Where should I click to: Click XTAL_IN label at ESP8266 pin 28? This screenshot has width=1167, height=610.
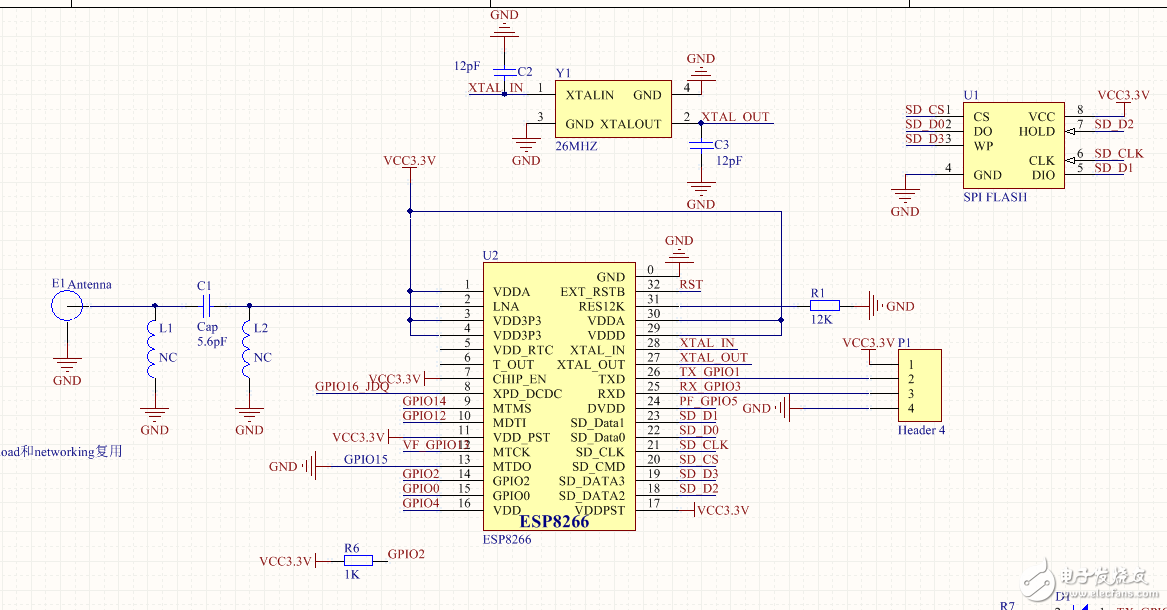click(x=707, y=343)
